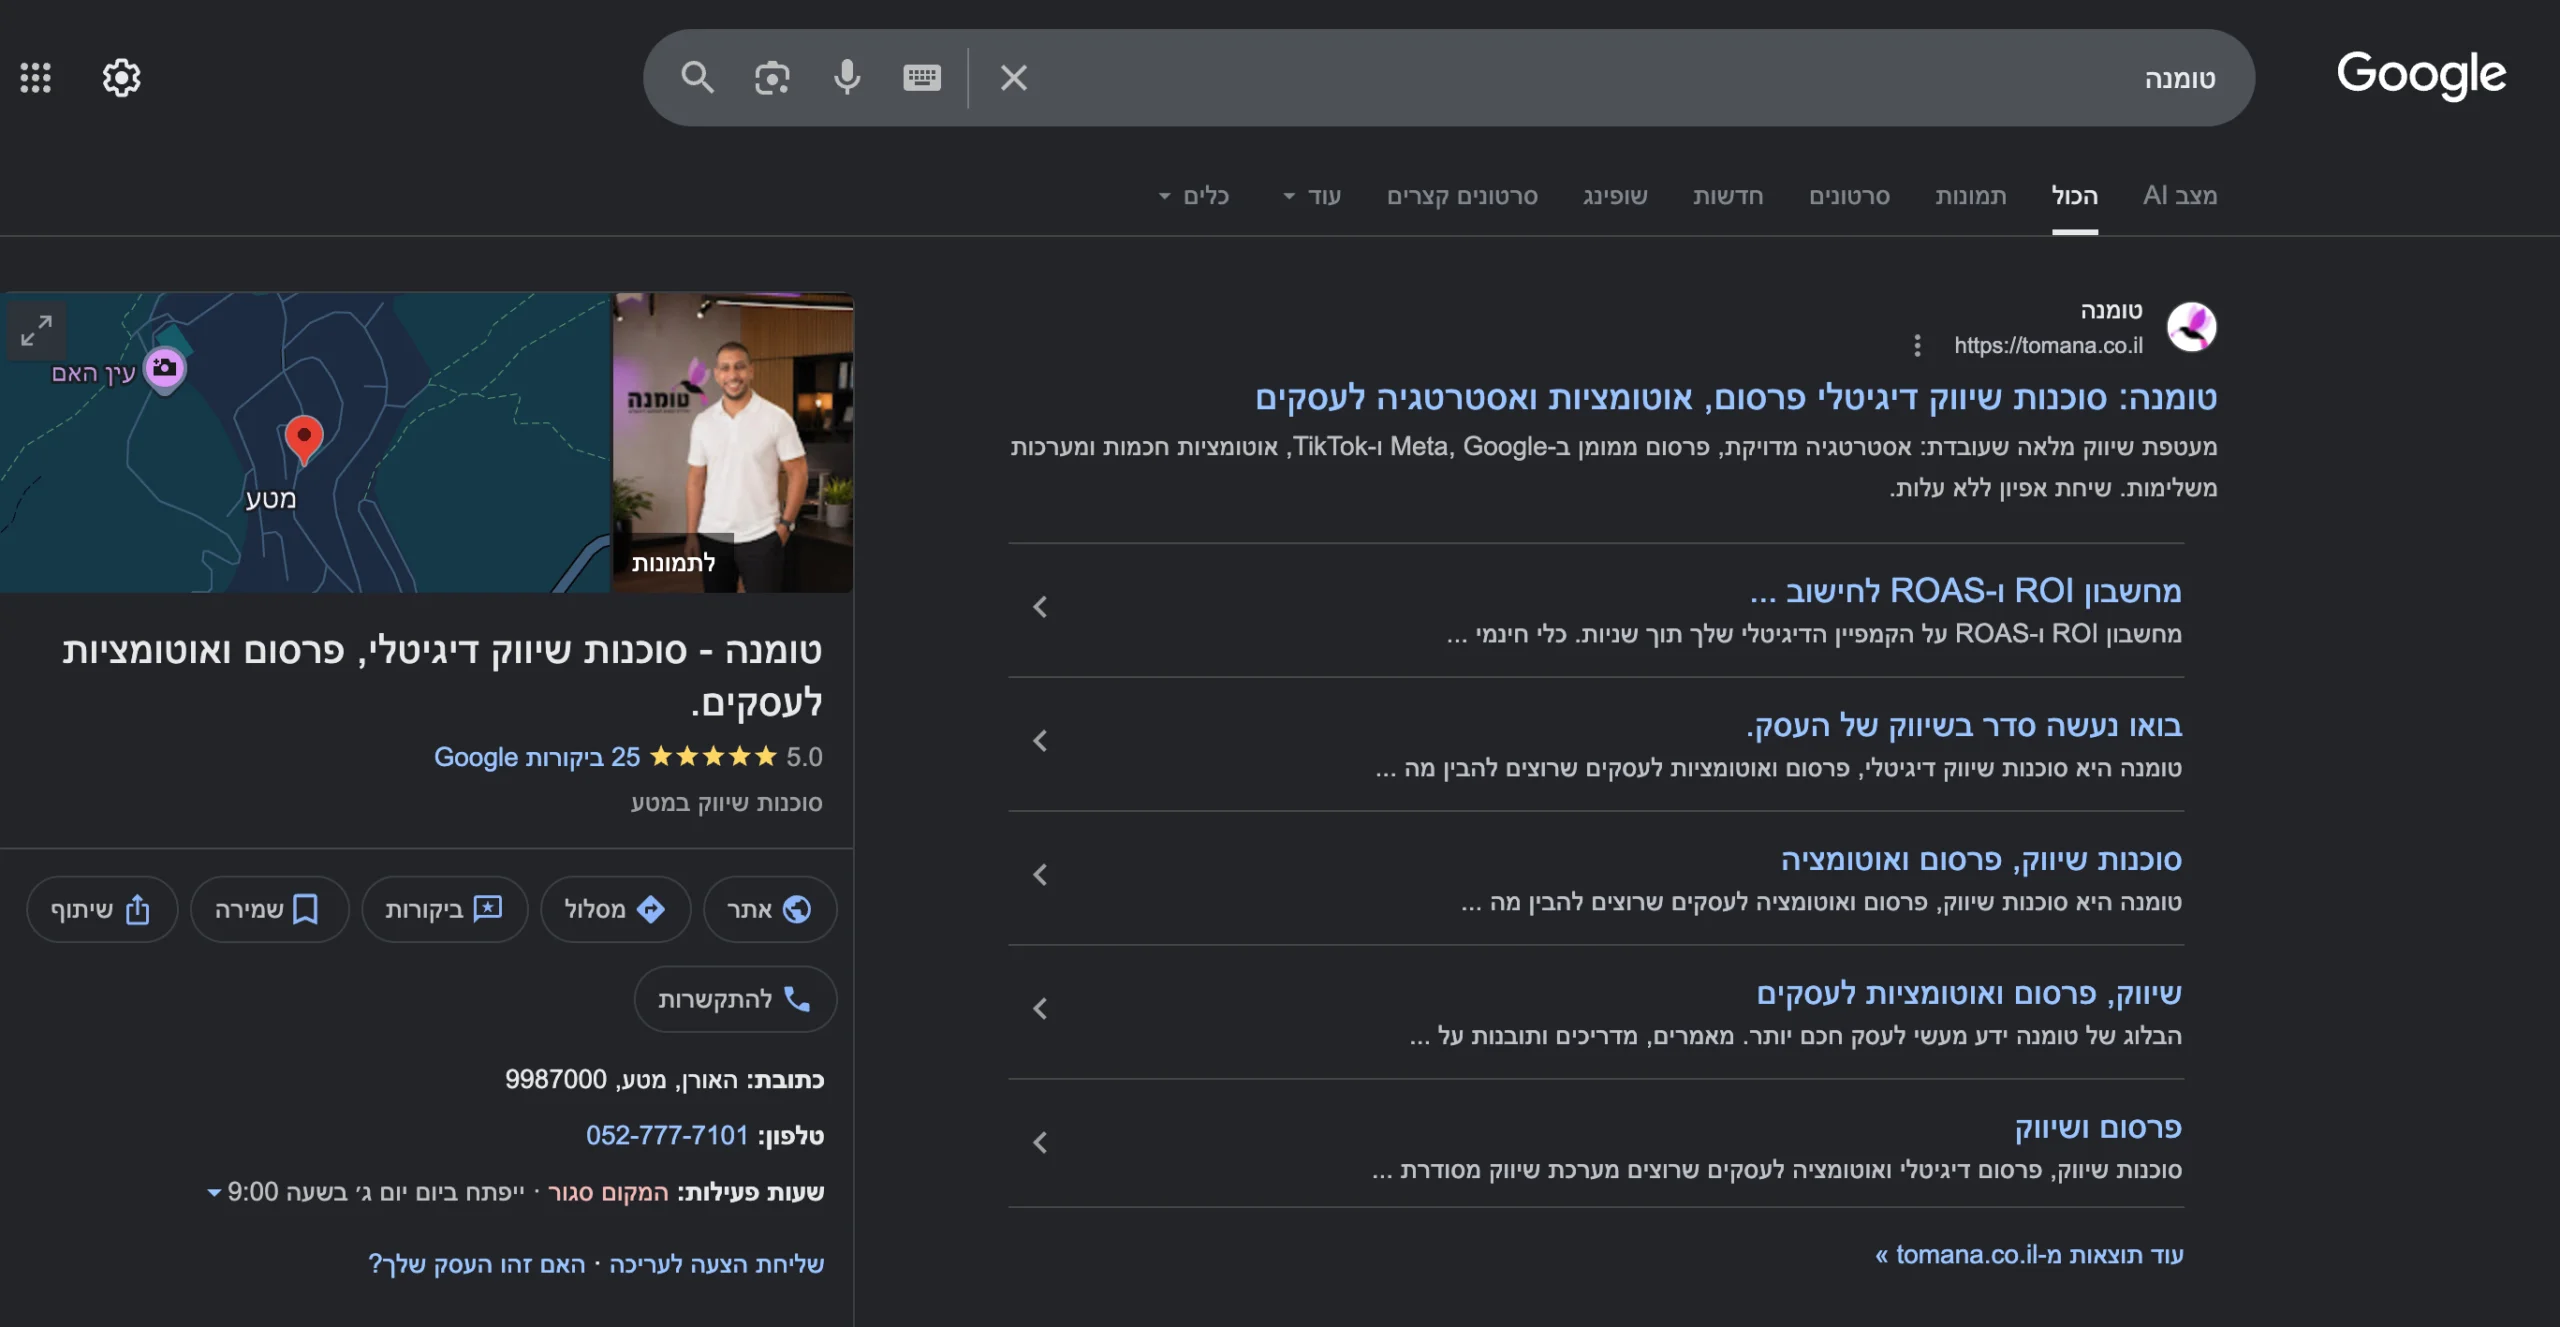The height and width of the screenshot is (1327, 2560).
Task: Open the settings gear
Action: 121,77
